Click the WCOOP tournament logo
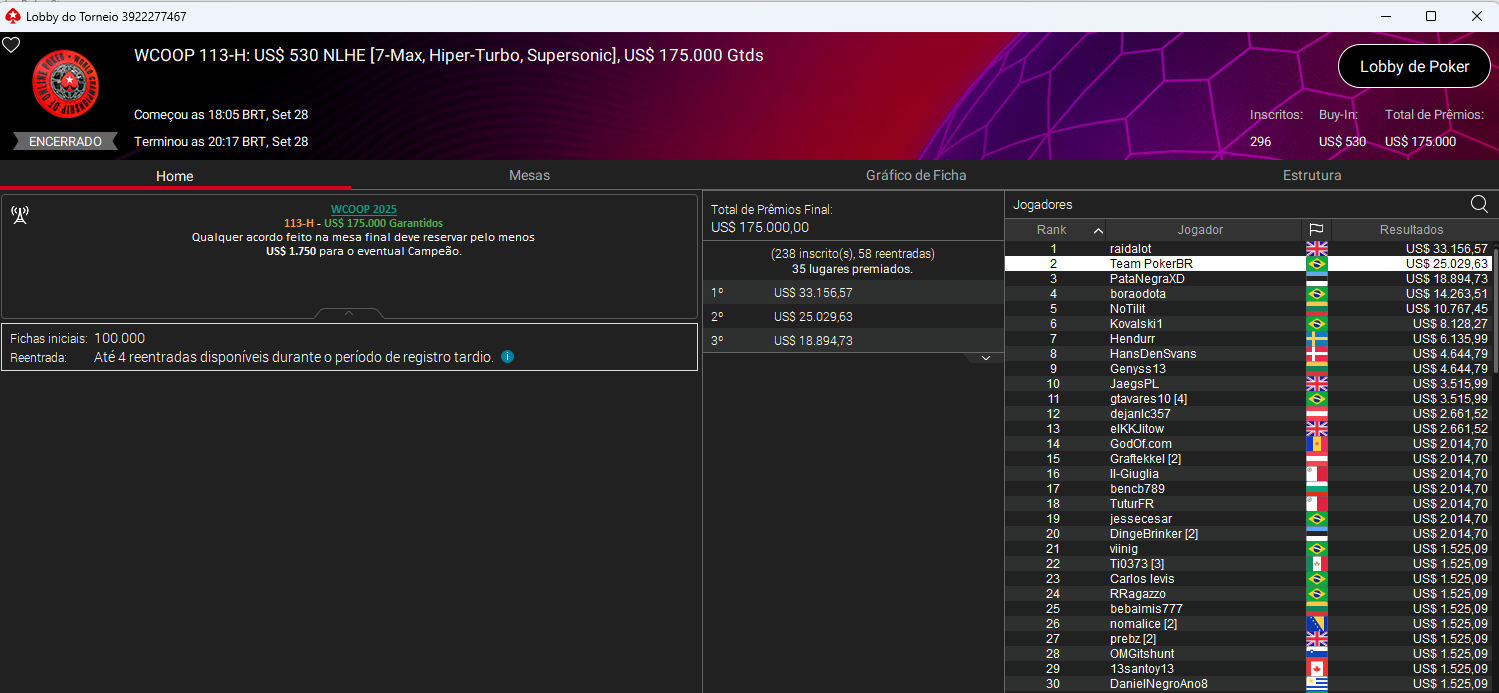 tap(65, 83)
